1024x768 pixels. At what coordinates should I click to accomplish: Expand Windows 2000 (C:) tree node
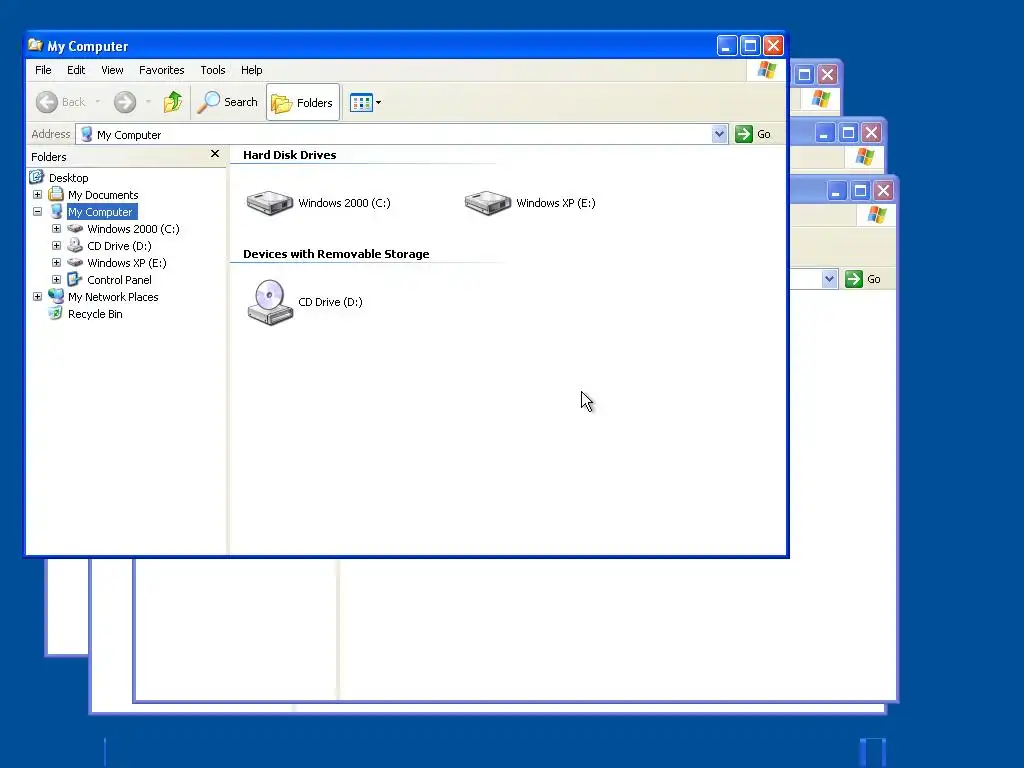coord(57,229)
